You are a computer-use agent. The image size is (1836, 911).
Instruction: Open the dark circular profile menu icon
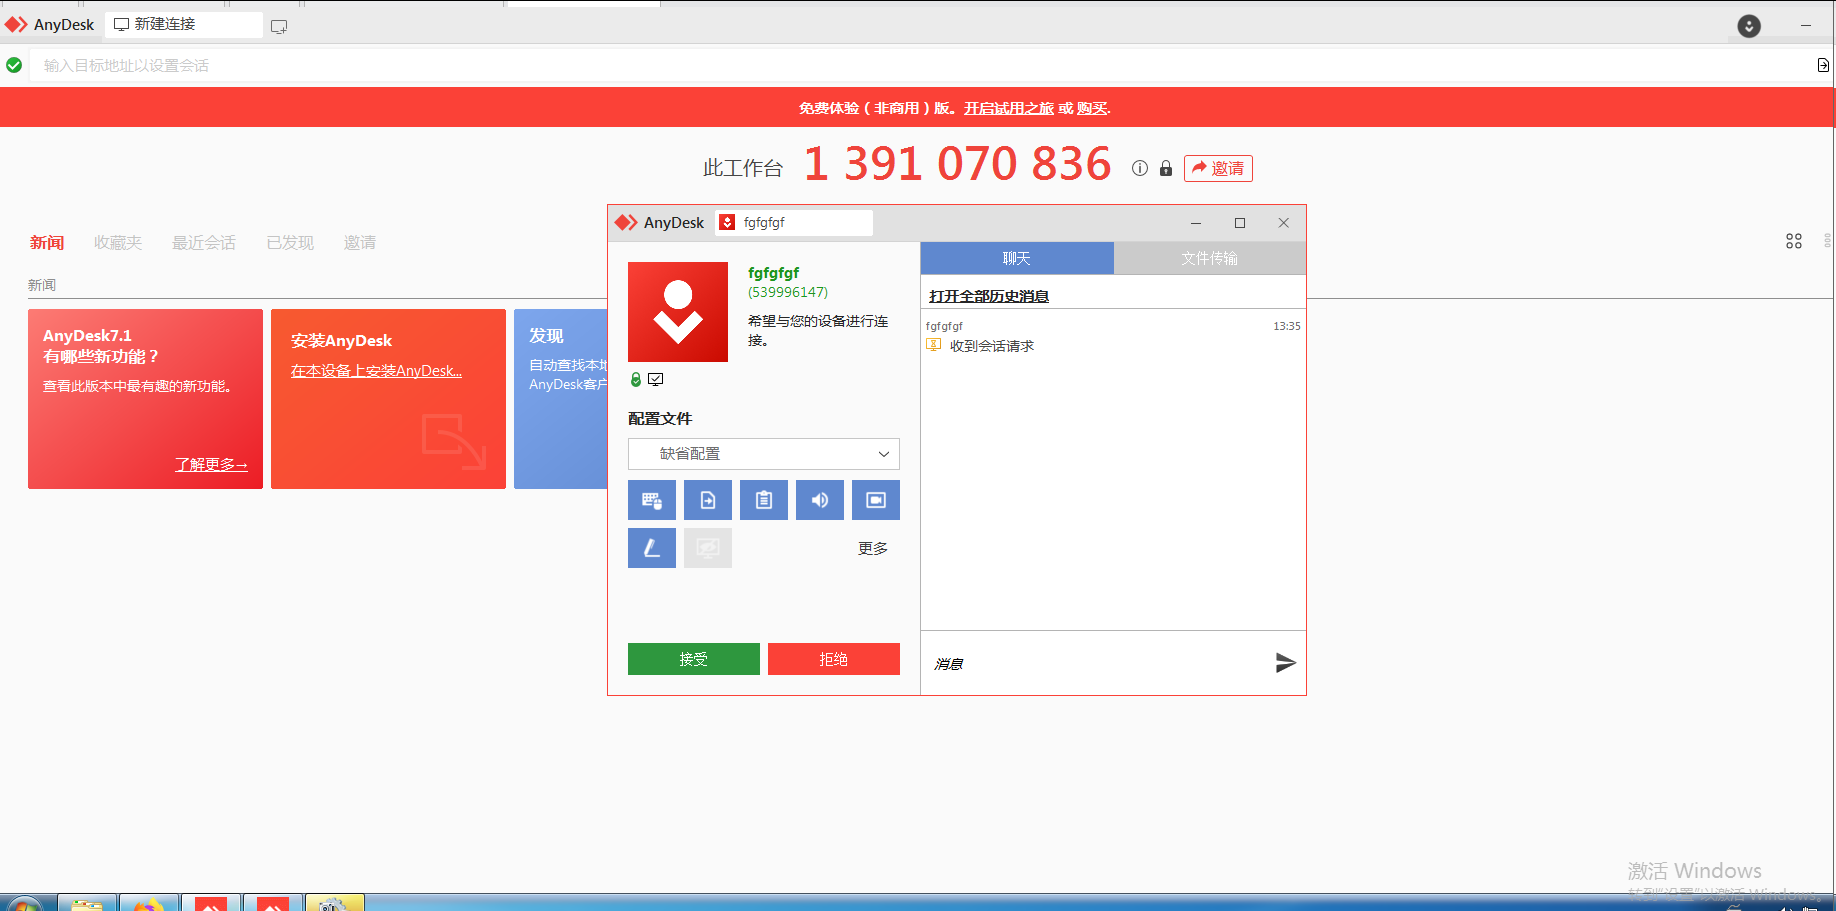[x=1748, y=26]
